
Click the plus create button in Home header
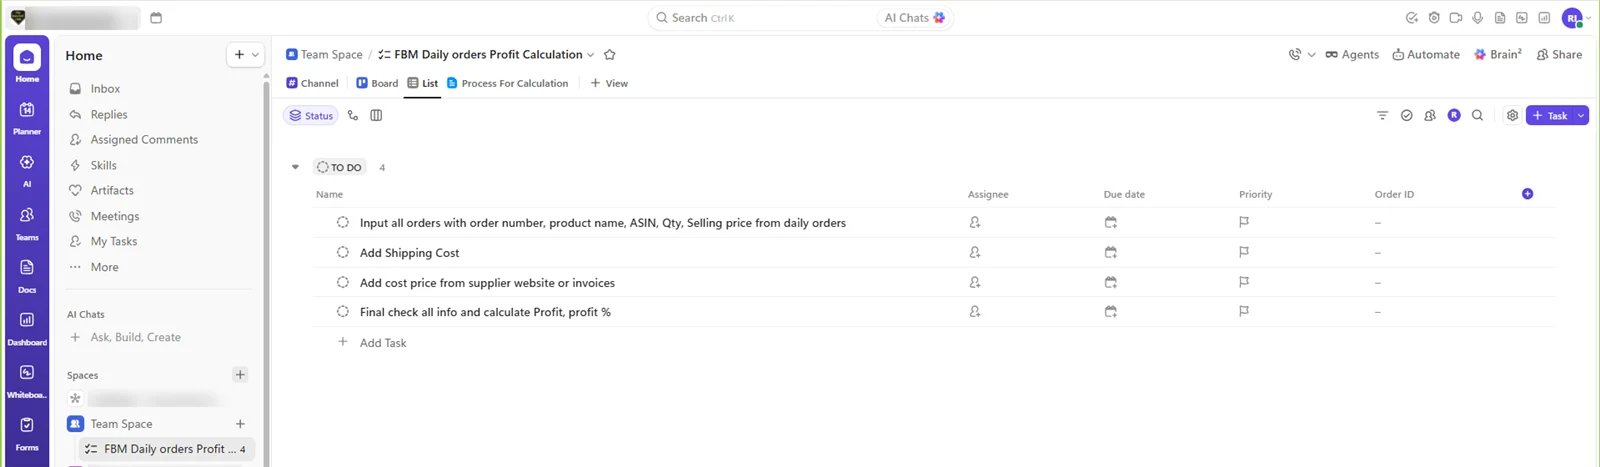click(x=239, y=55)
